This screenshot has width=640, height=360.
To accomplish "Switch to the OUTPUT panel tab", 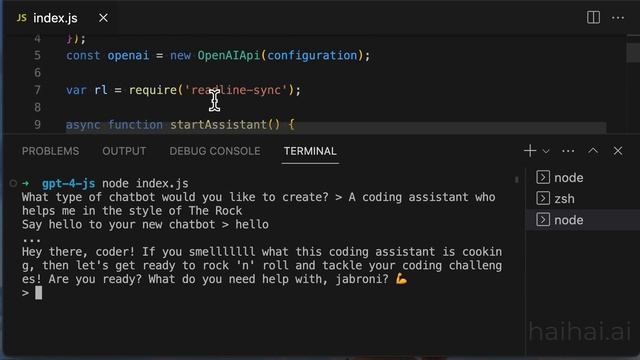I will tap(124, 151).
